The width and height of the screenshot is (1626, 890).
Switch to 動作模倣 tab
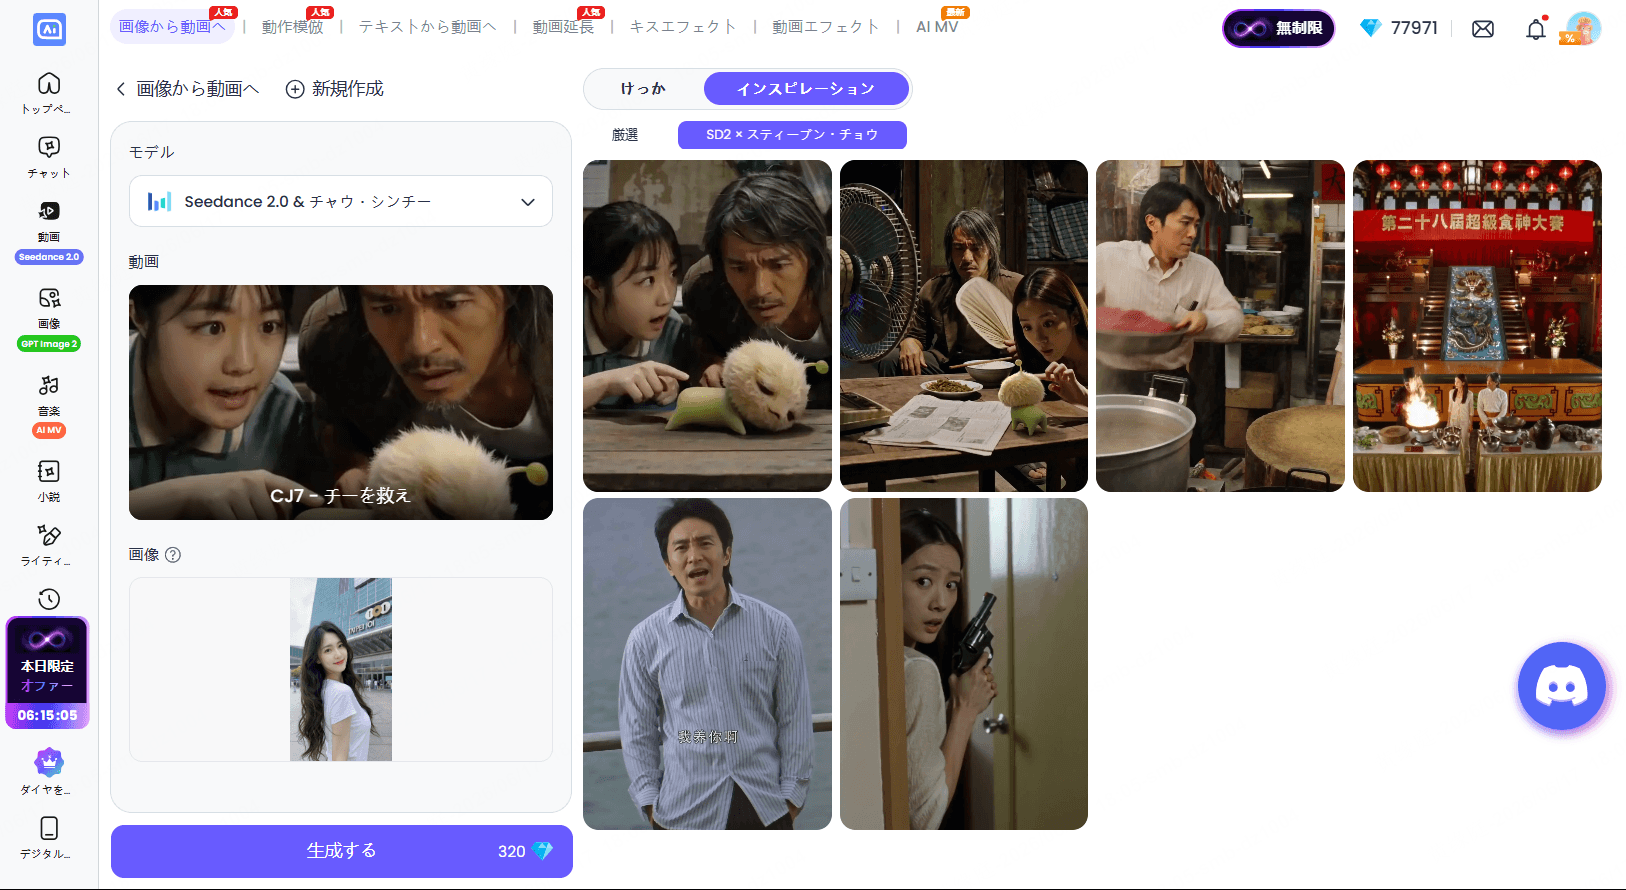point(293,27)
